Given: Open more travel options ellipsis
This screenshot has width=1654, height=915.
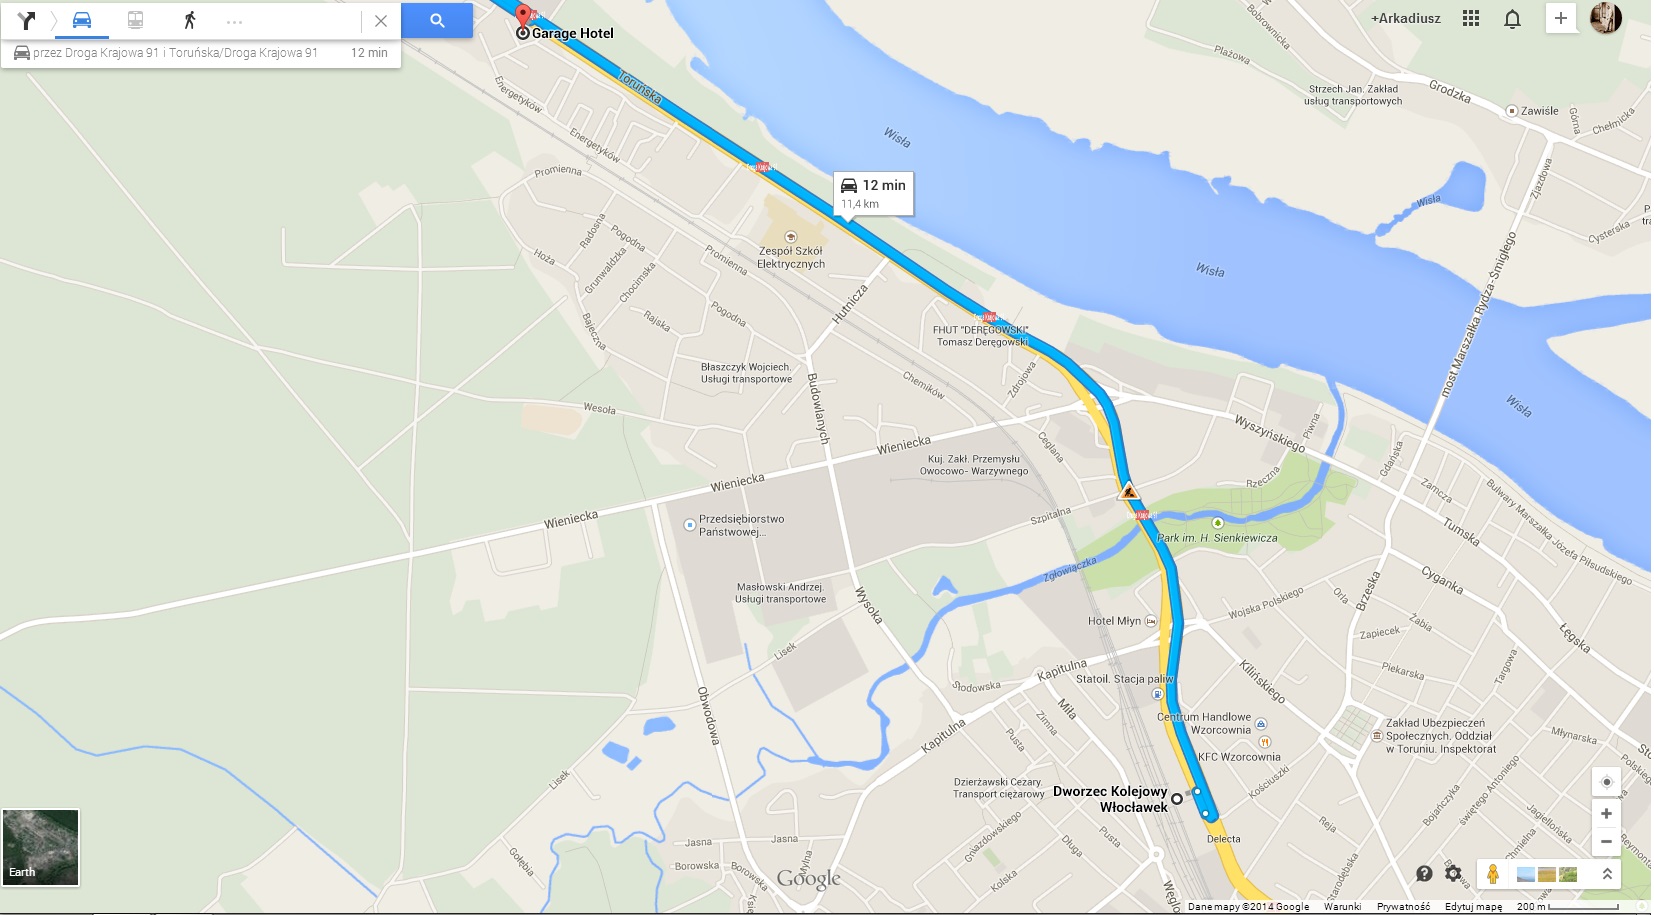Looking at the screenshot, I should [234, 21].
